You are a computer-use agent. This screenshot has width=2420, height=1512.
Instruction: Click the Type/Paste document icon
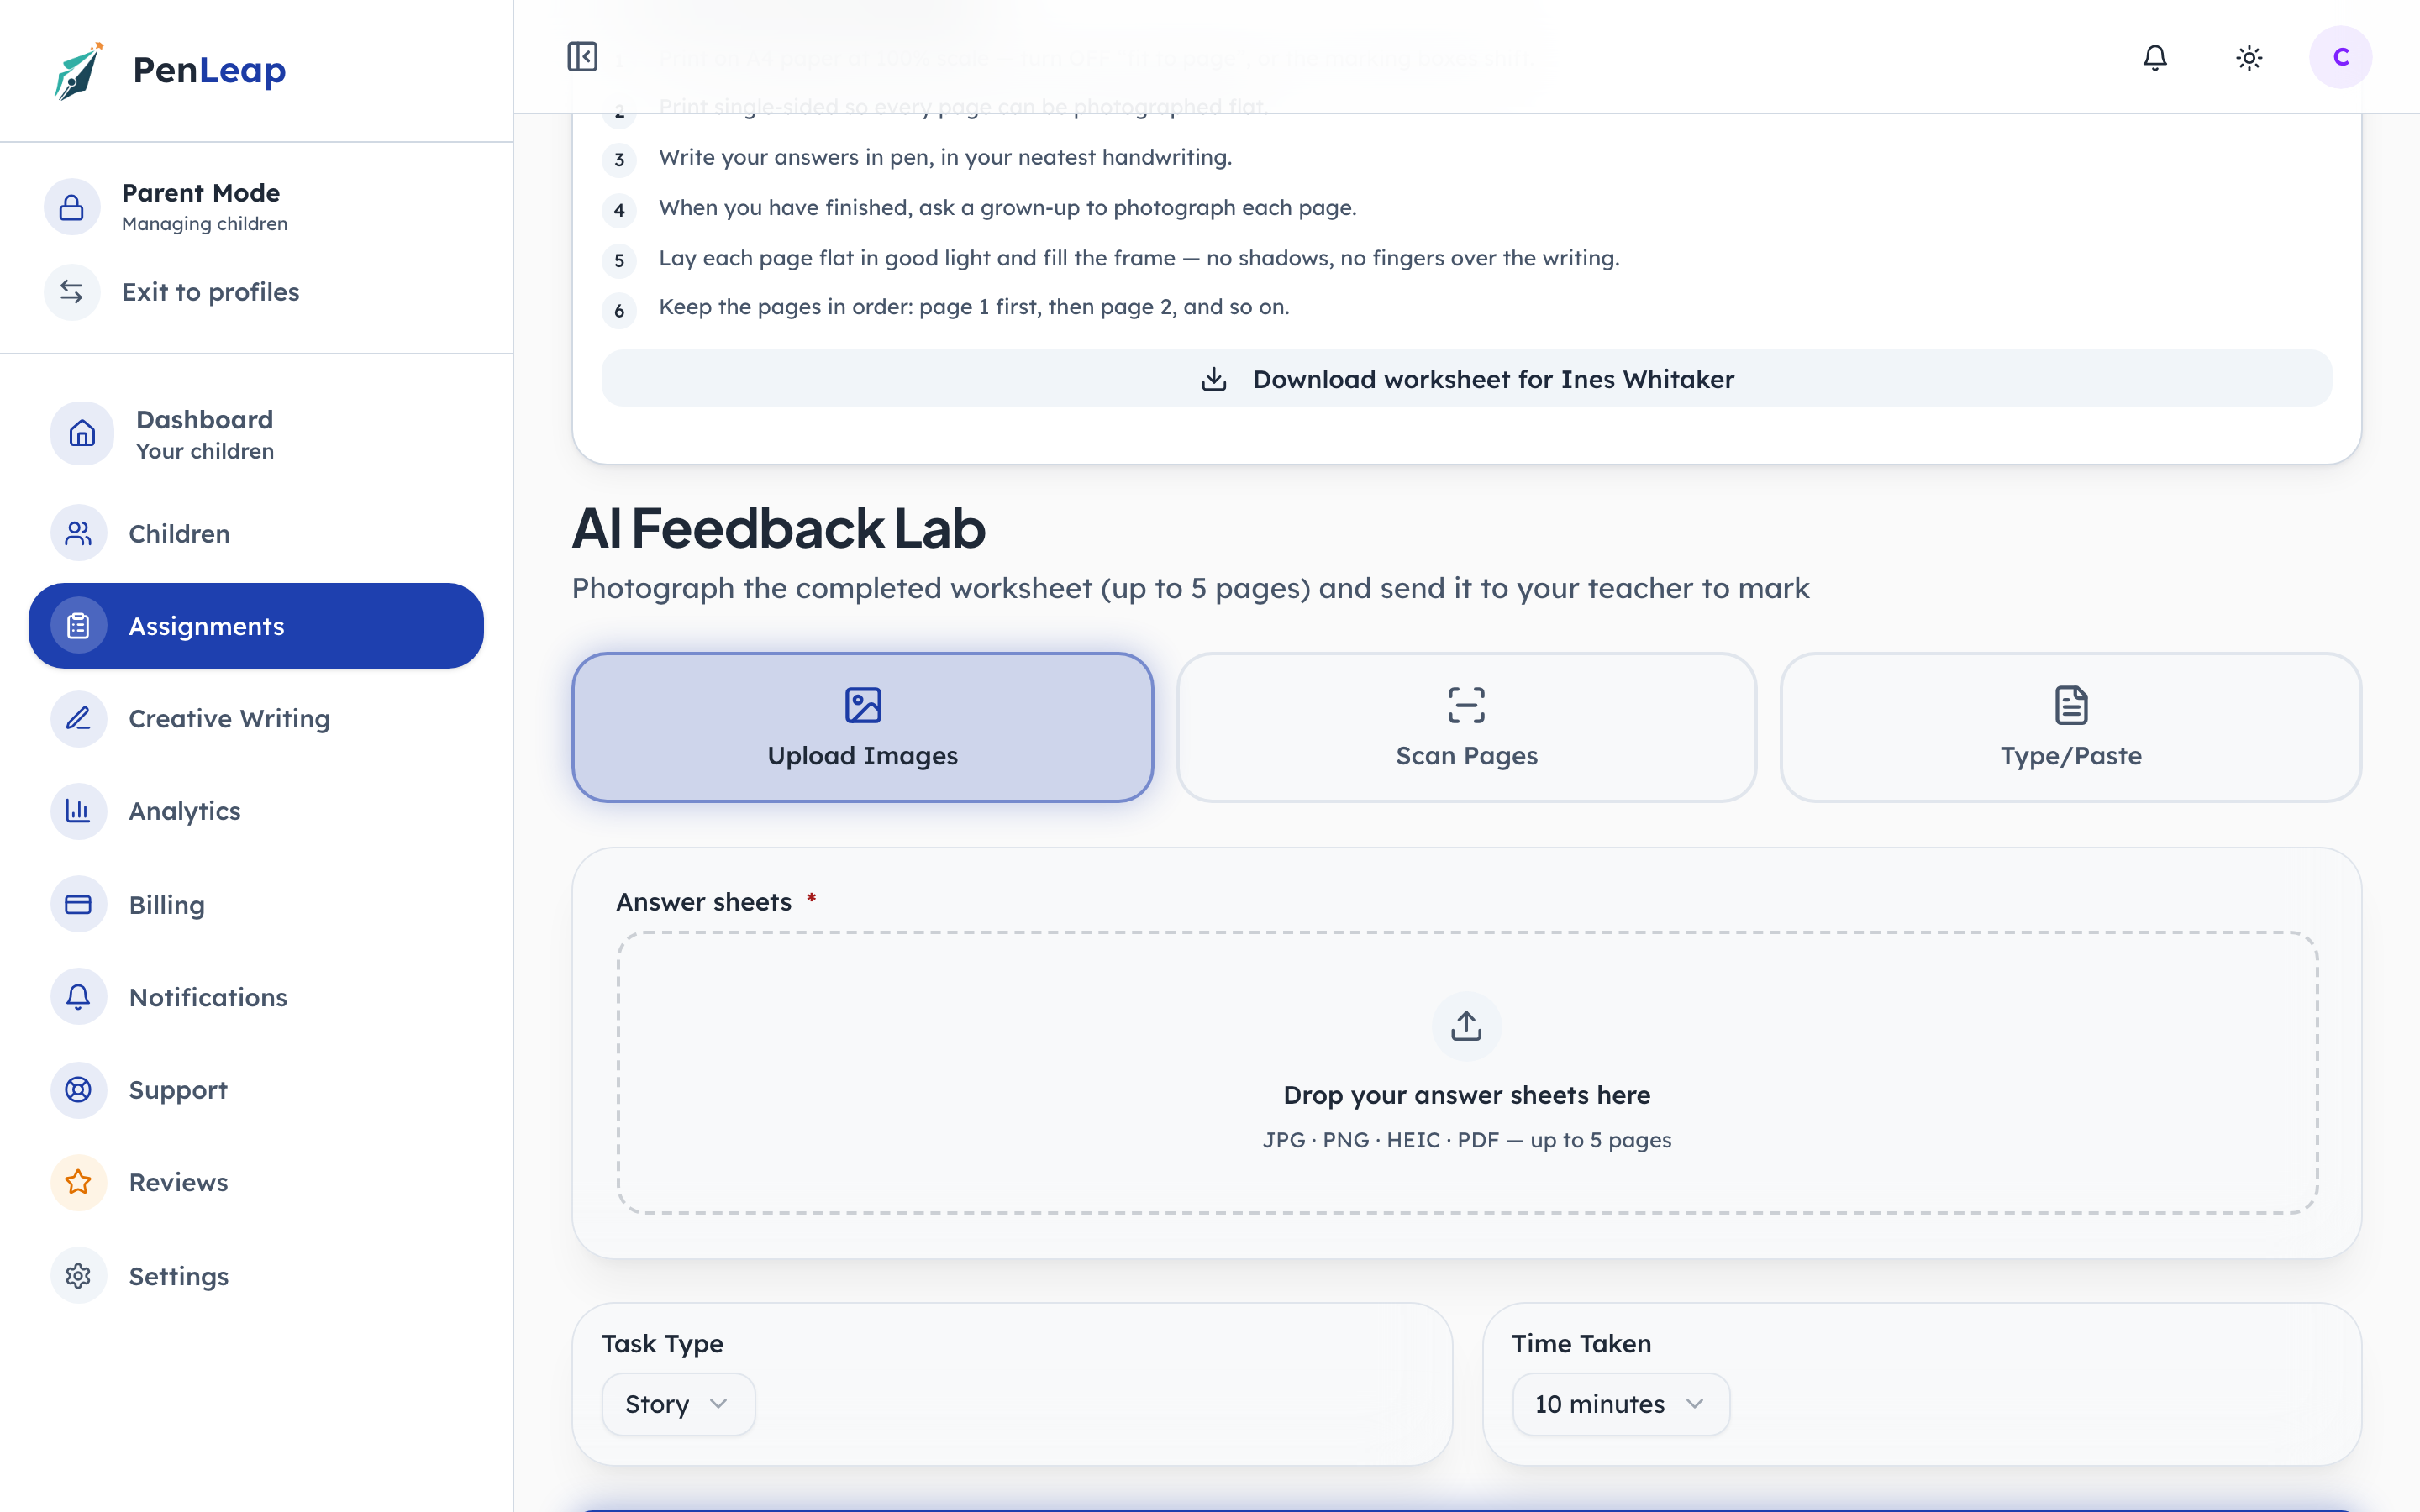tap(2071, 705)
